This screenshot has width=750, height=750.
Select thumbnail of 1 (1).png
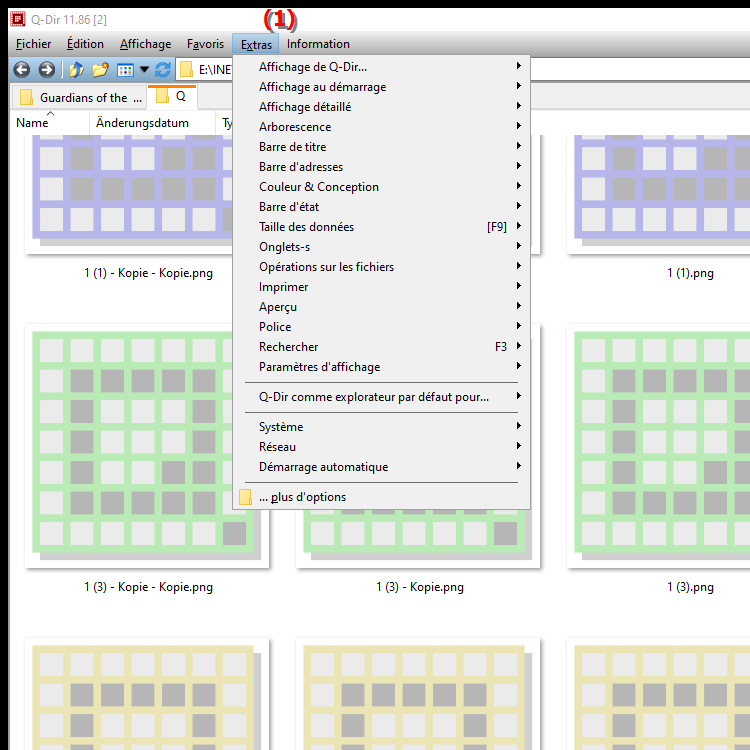(x=658, y=194)
